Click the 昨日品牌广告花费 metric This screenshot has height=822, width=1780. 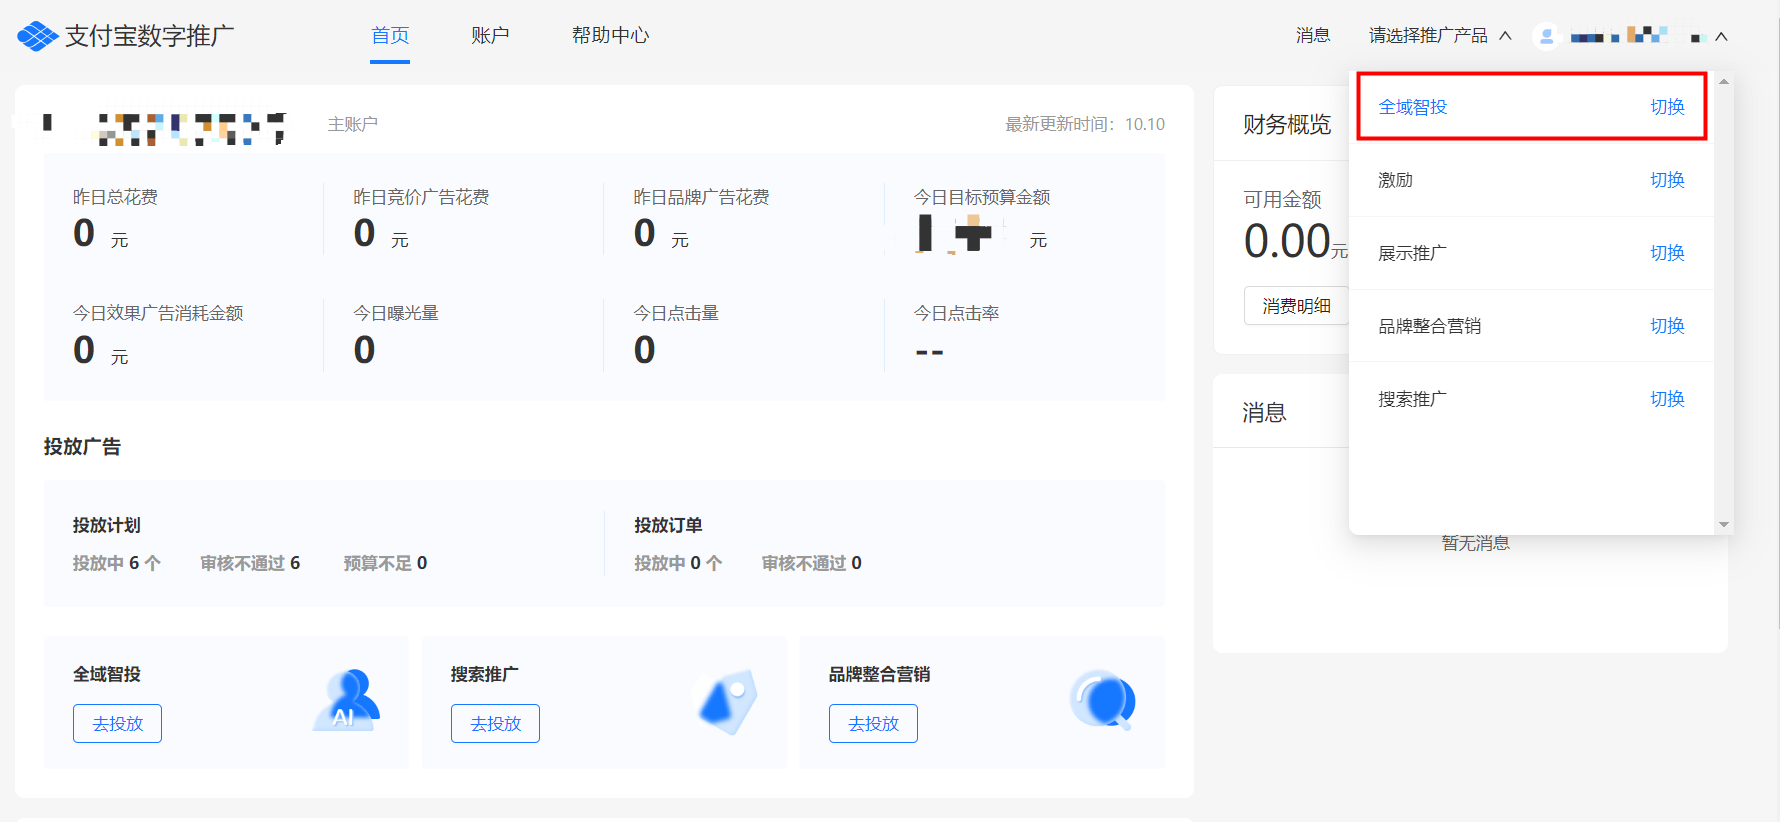pos(701,219)
